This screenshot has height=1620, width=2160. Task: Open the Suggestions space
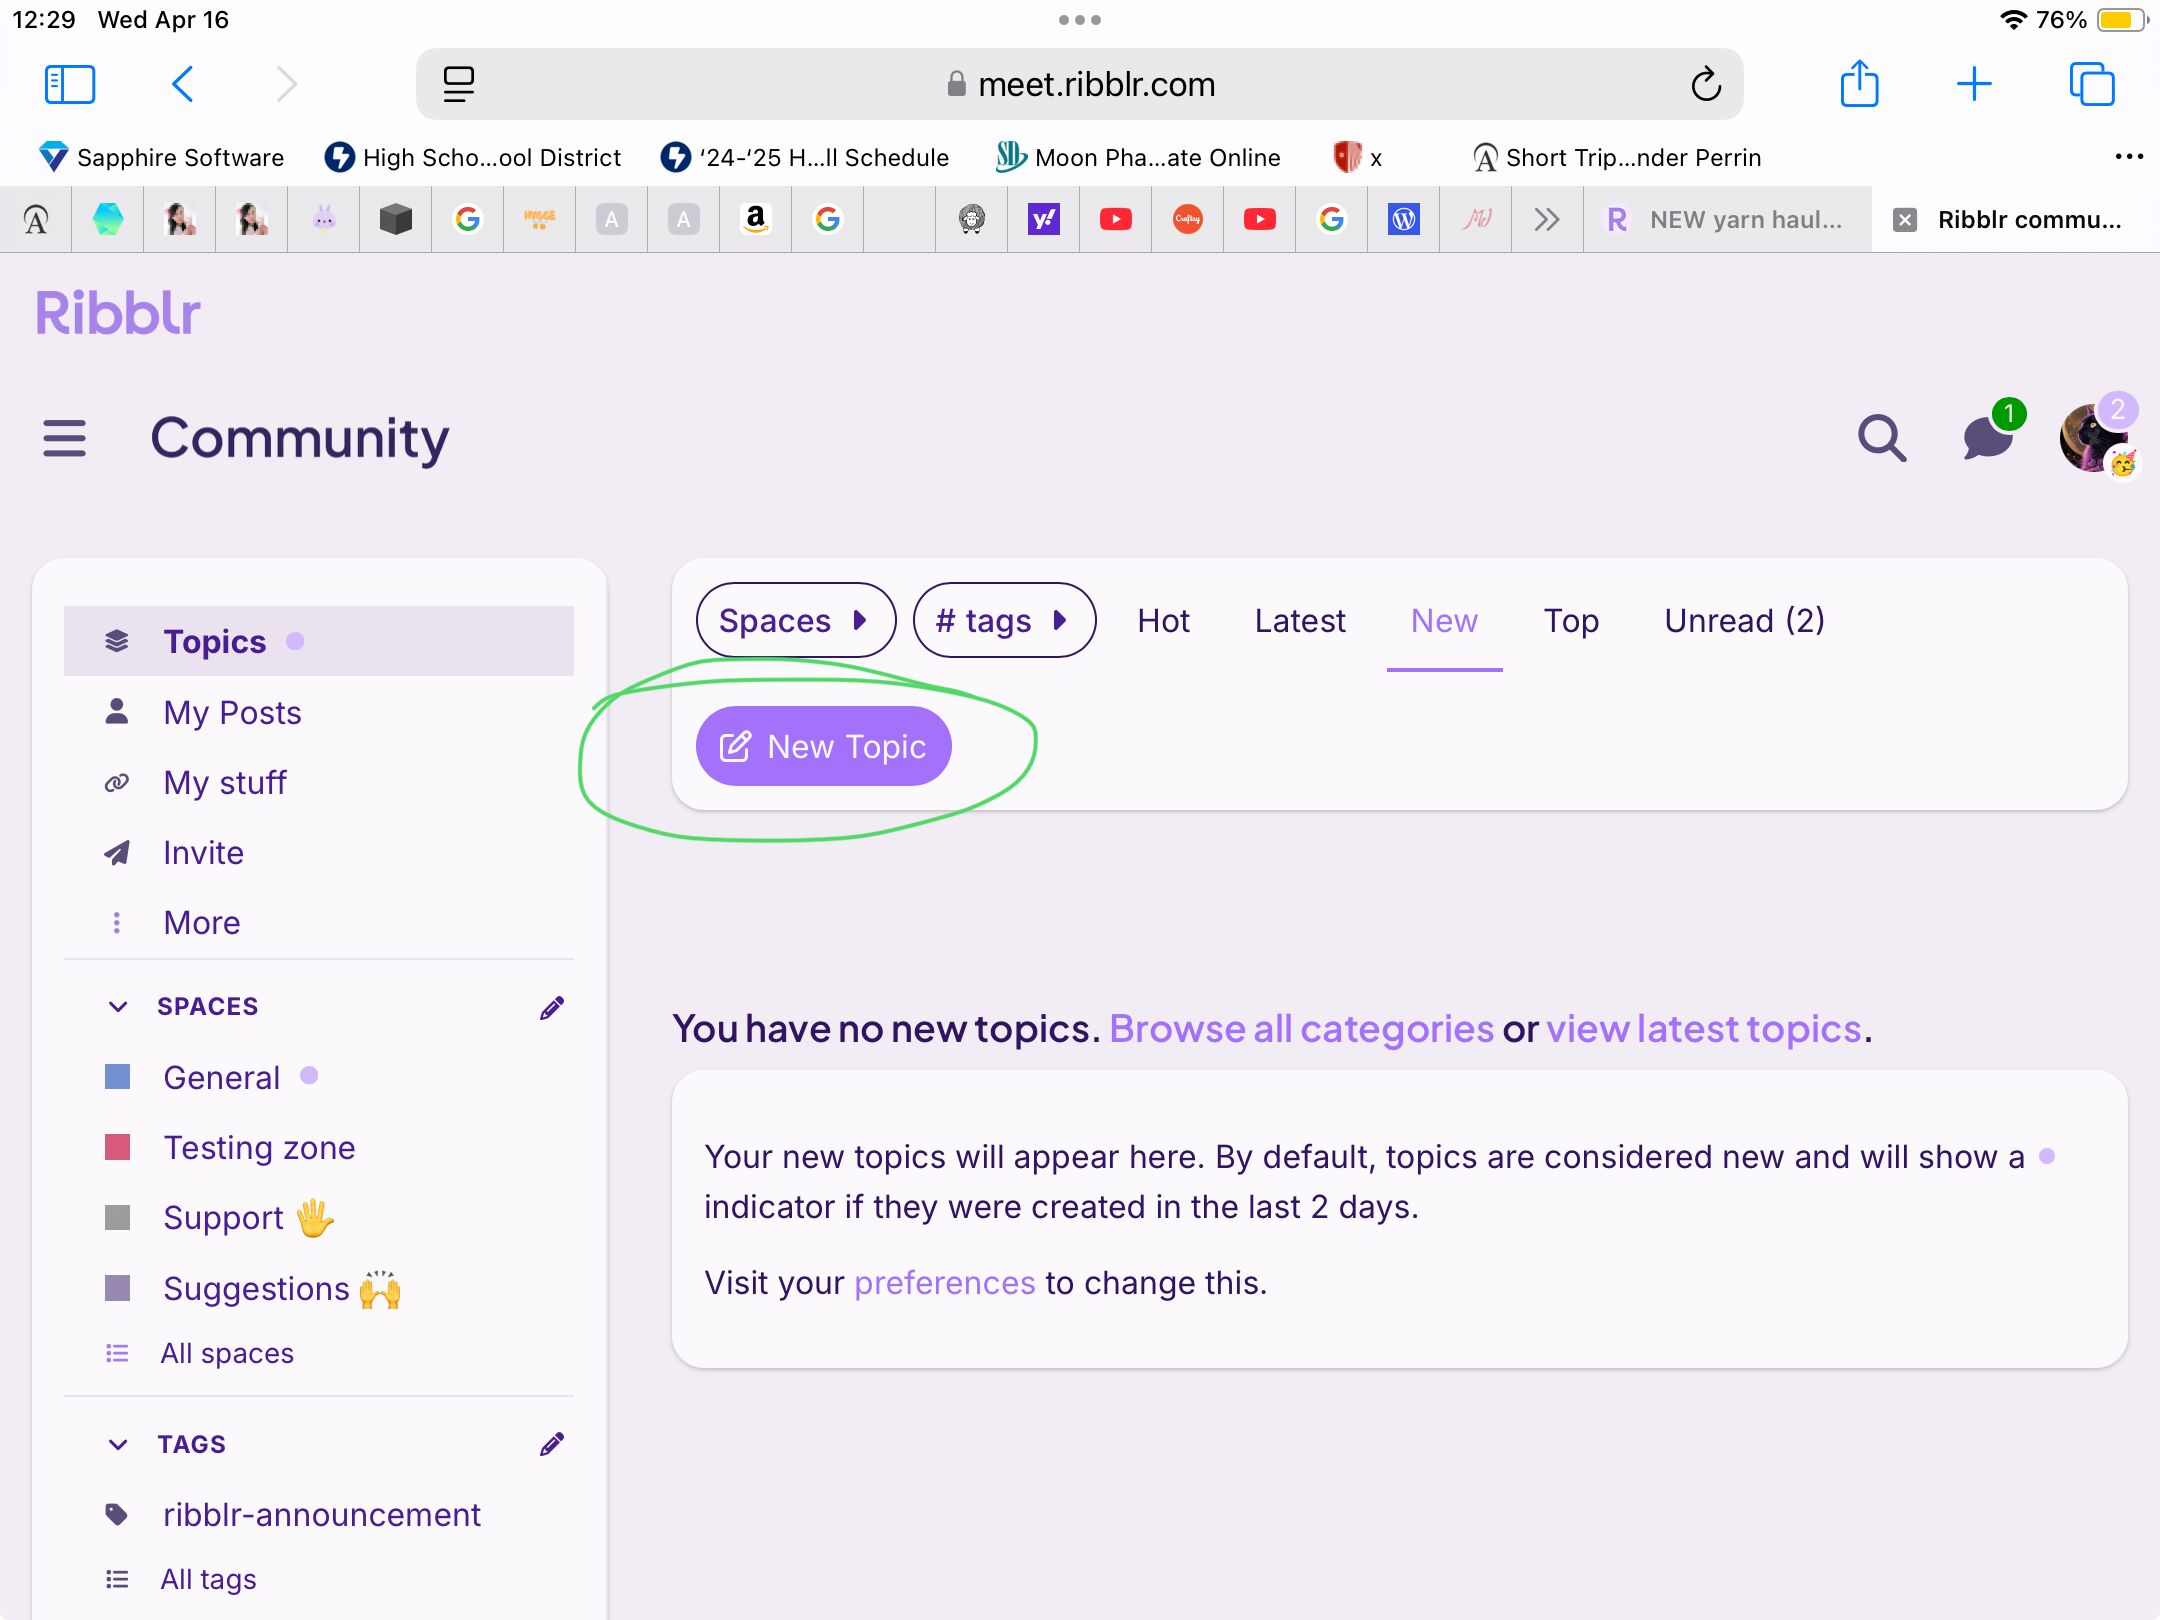[x=282, y=1288]
